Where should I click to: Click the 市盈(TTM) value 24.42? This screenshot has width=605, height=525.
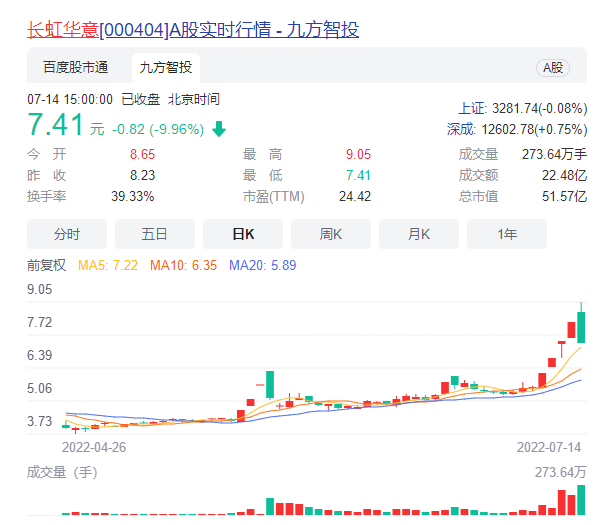pyautogui.click(x=355, y=196)
